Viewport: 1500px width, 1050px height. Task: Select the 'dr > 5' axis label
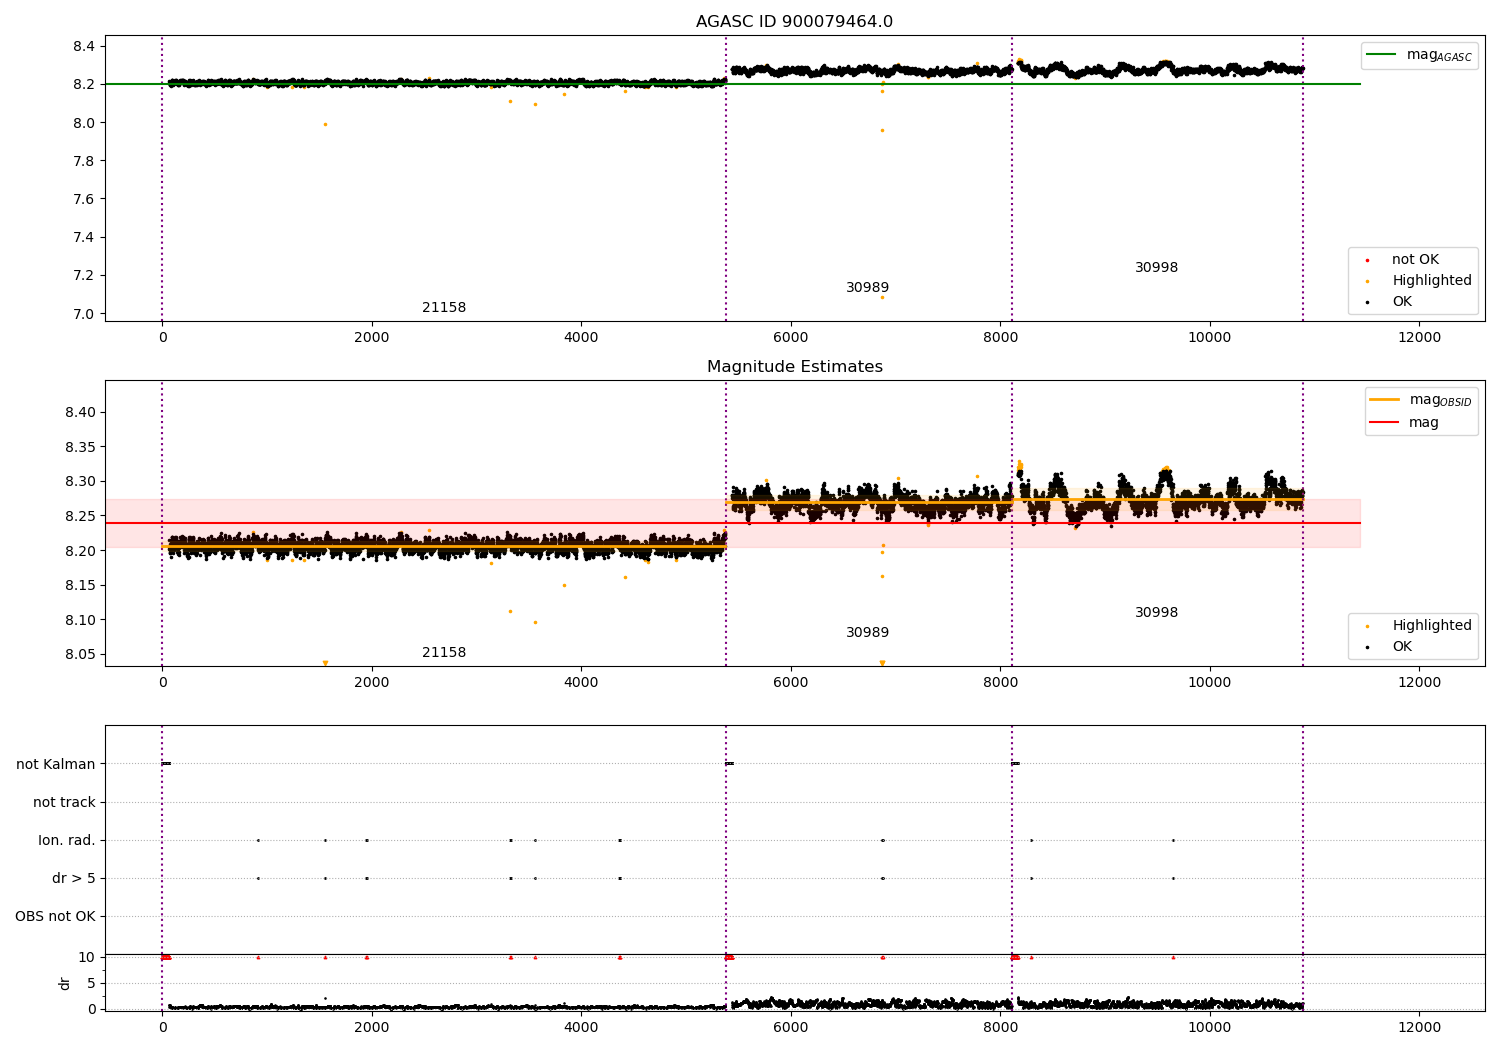[x=74, y=878]
